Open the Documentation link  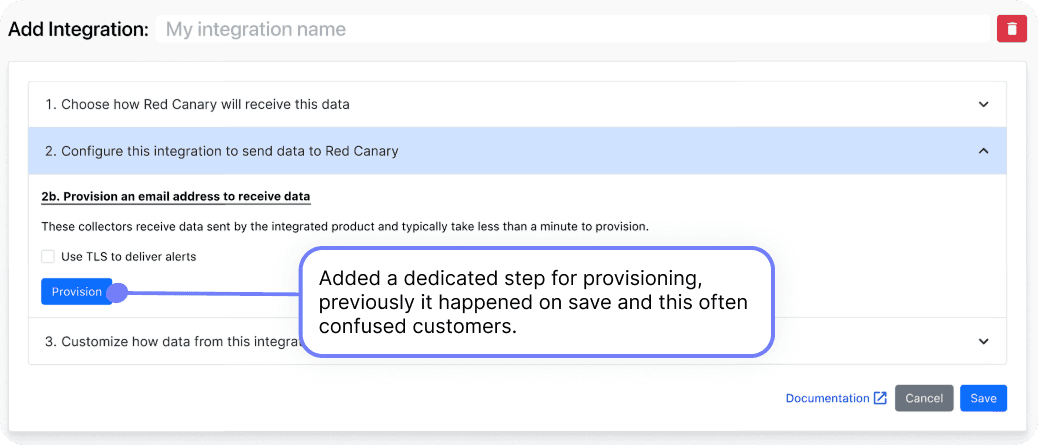(827, 398)
